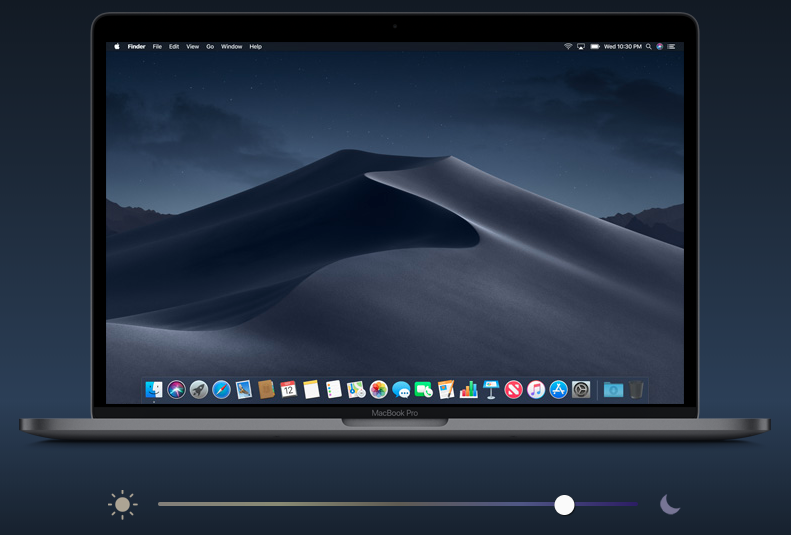Open System Preferences from the dock
791x535 pixels.
tap(581, 390)
